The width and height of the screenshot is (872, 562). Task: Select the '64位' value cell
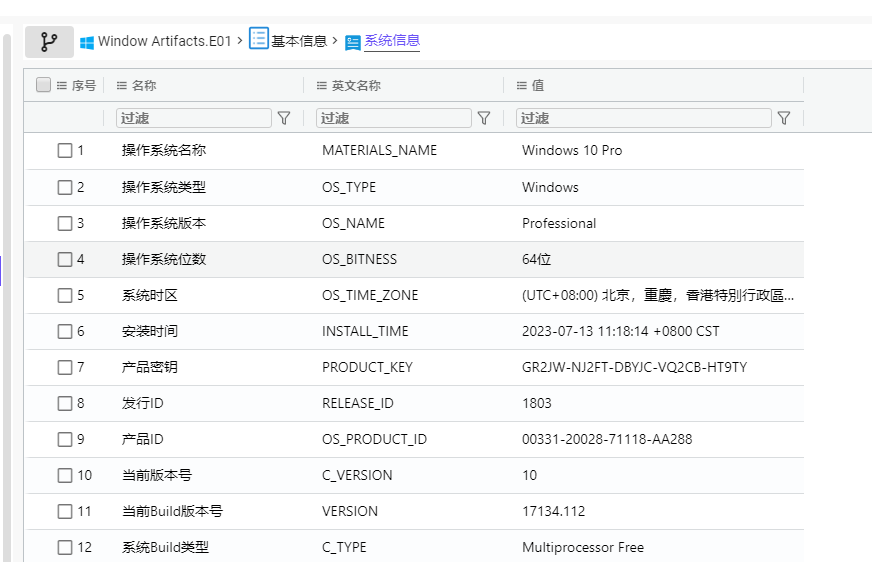(536, 260)
